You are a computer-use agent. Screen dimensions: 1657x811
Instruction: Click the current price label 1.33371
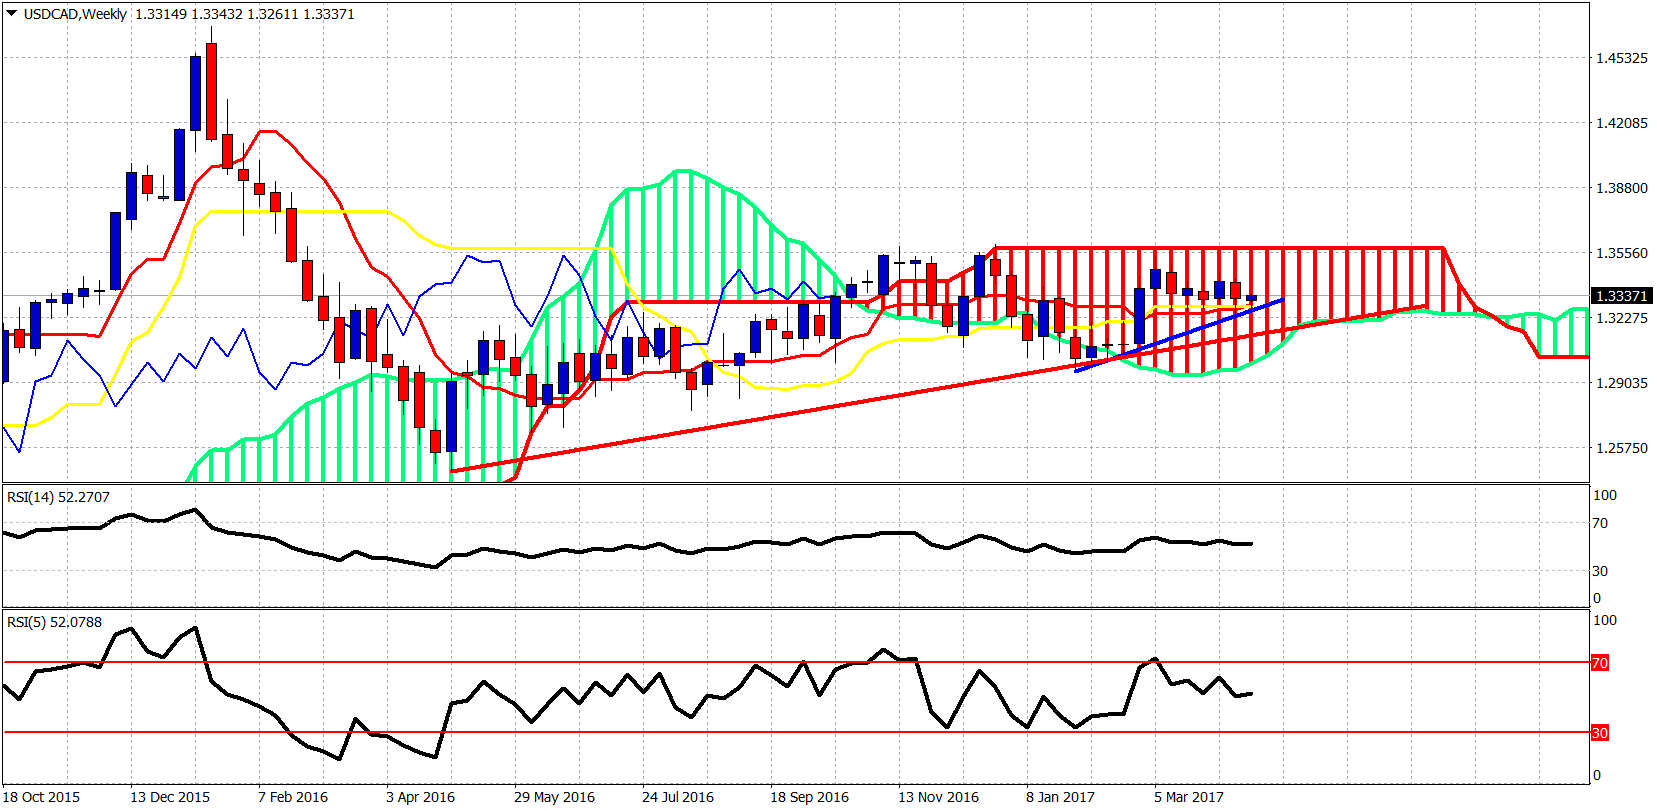click(1620, 296)
